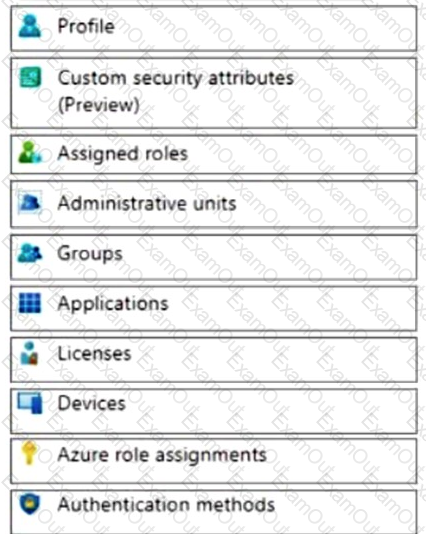Select Authentication methods text
This screenshot has height=534, width=426.
pyautogui.click(x=166, y=505)
